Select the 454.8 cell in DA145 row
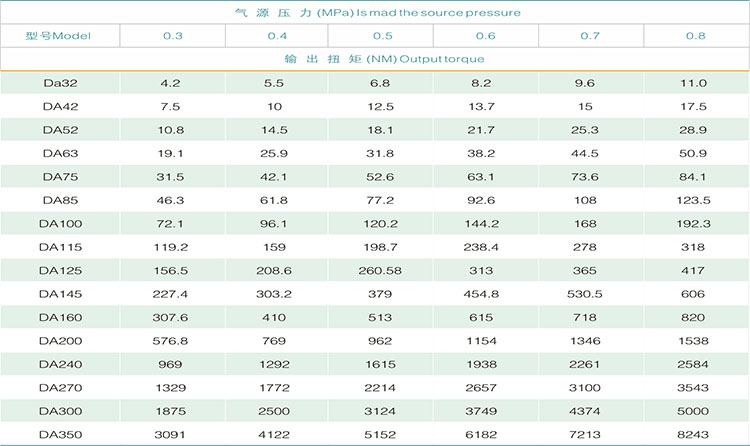 point(485,294)
